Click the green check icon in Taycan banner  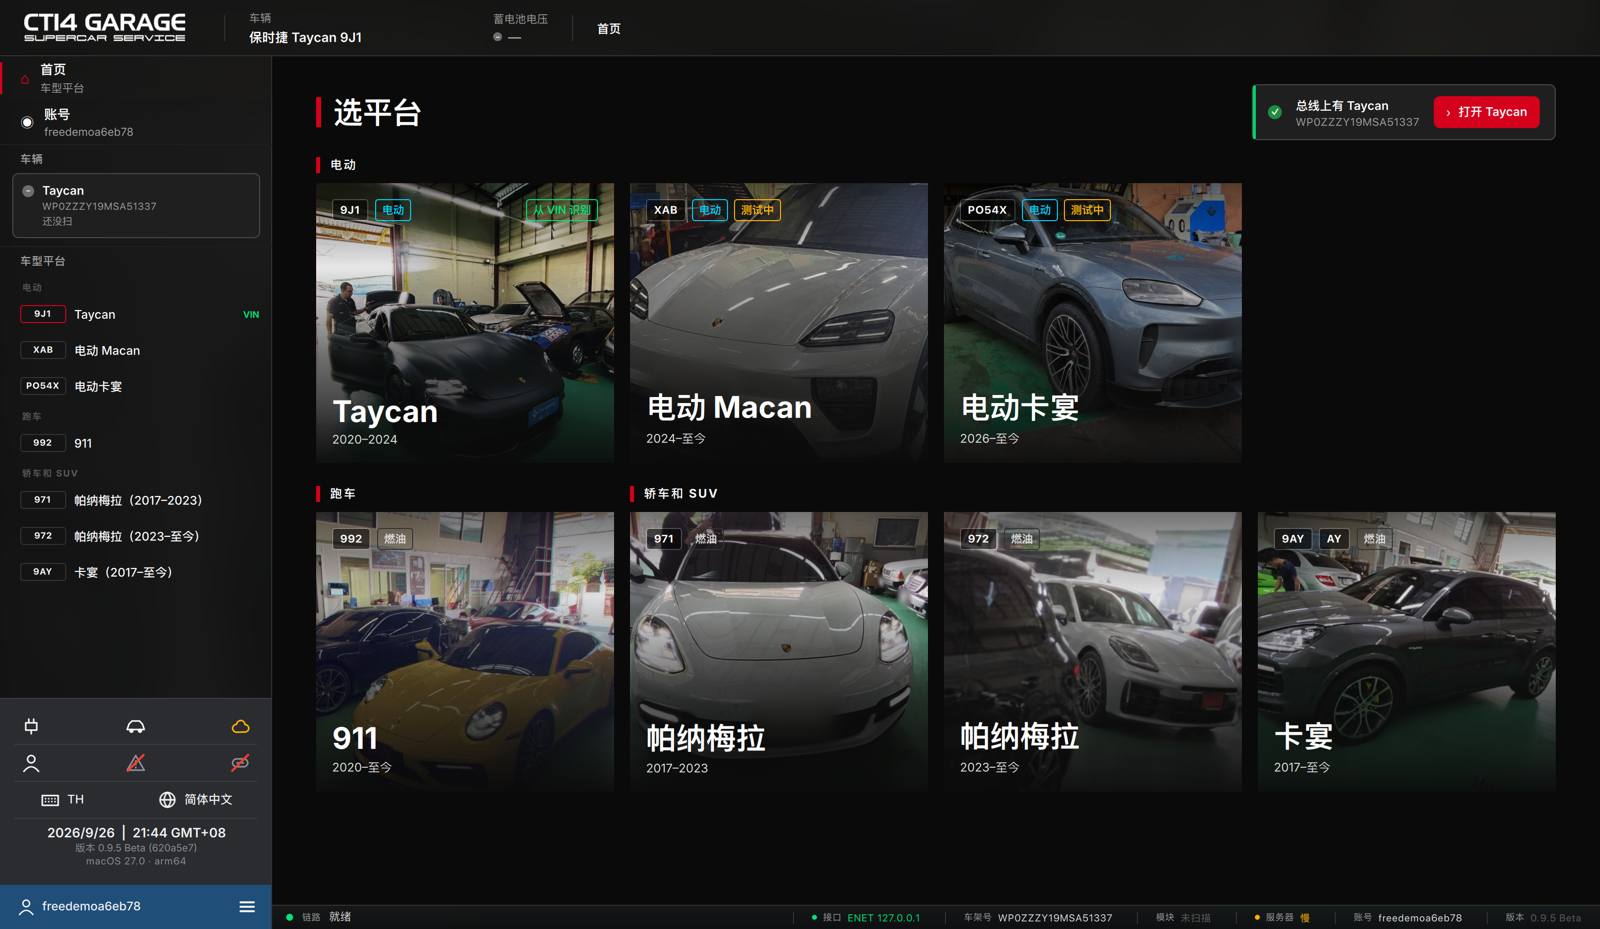tap(1275, 112)
